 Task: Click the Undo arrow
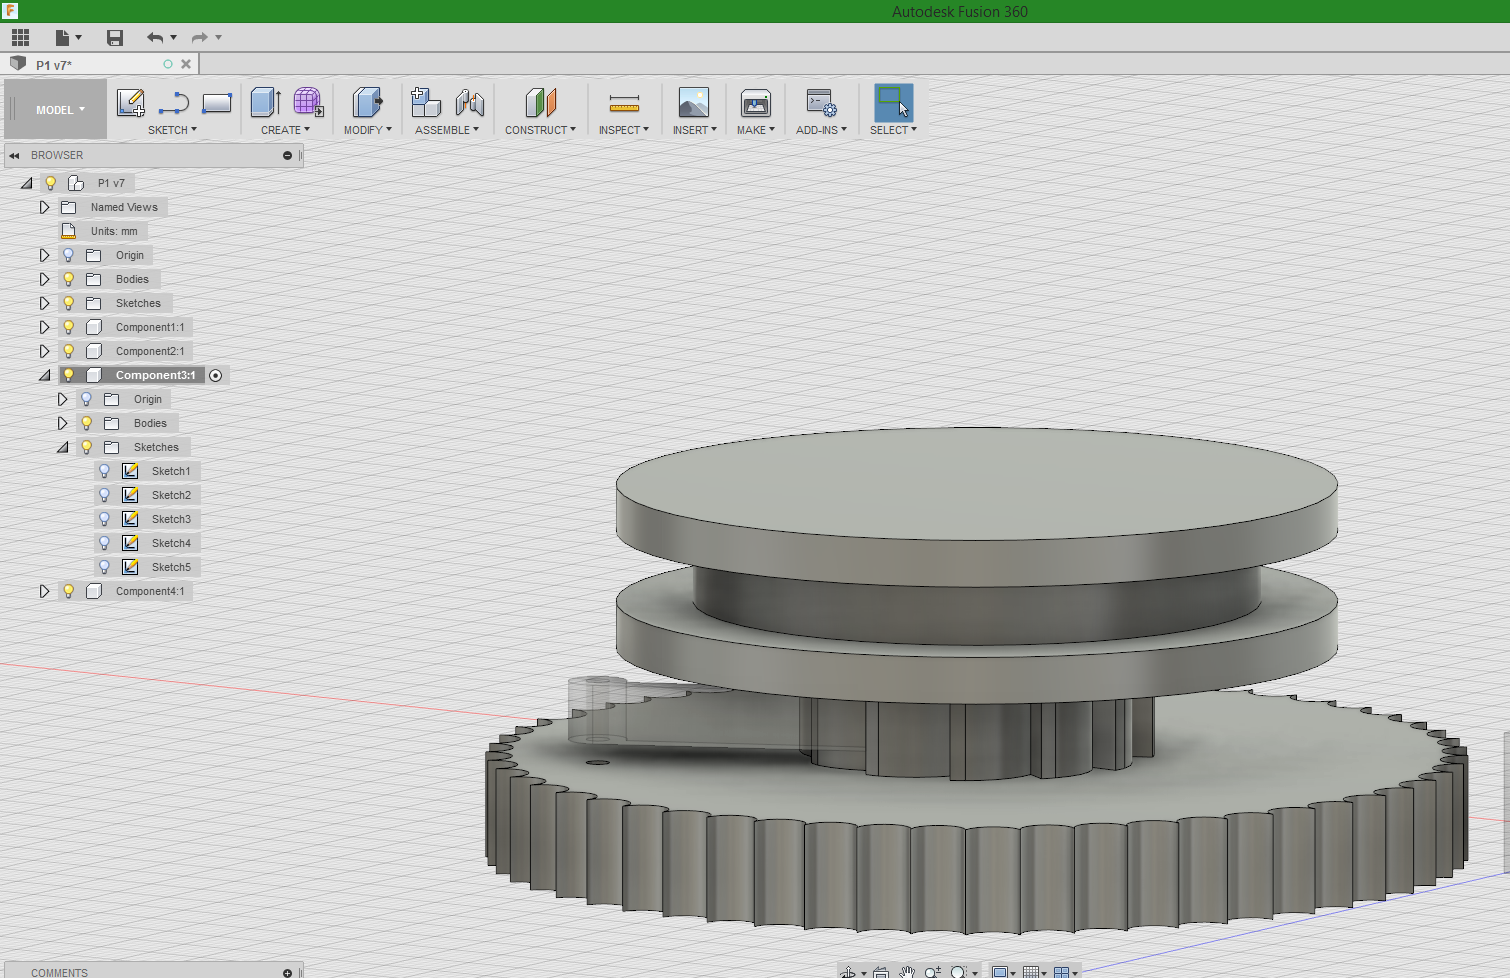[x=155, y=38]
